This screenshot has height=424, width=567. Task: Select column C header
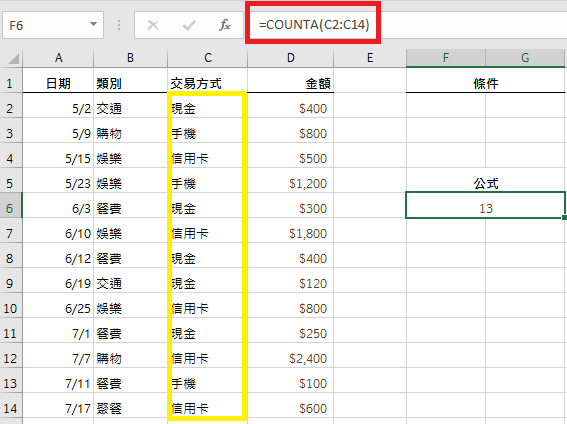coord(208,58)
